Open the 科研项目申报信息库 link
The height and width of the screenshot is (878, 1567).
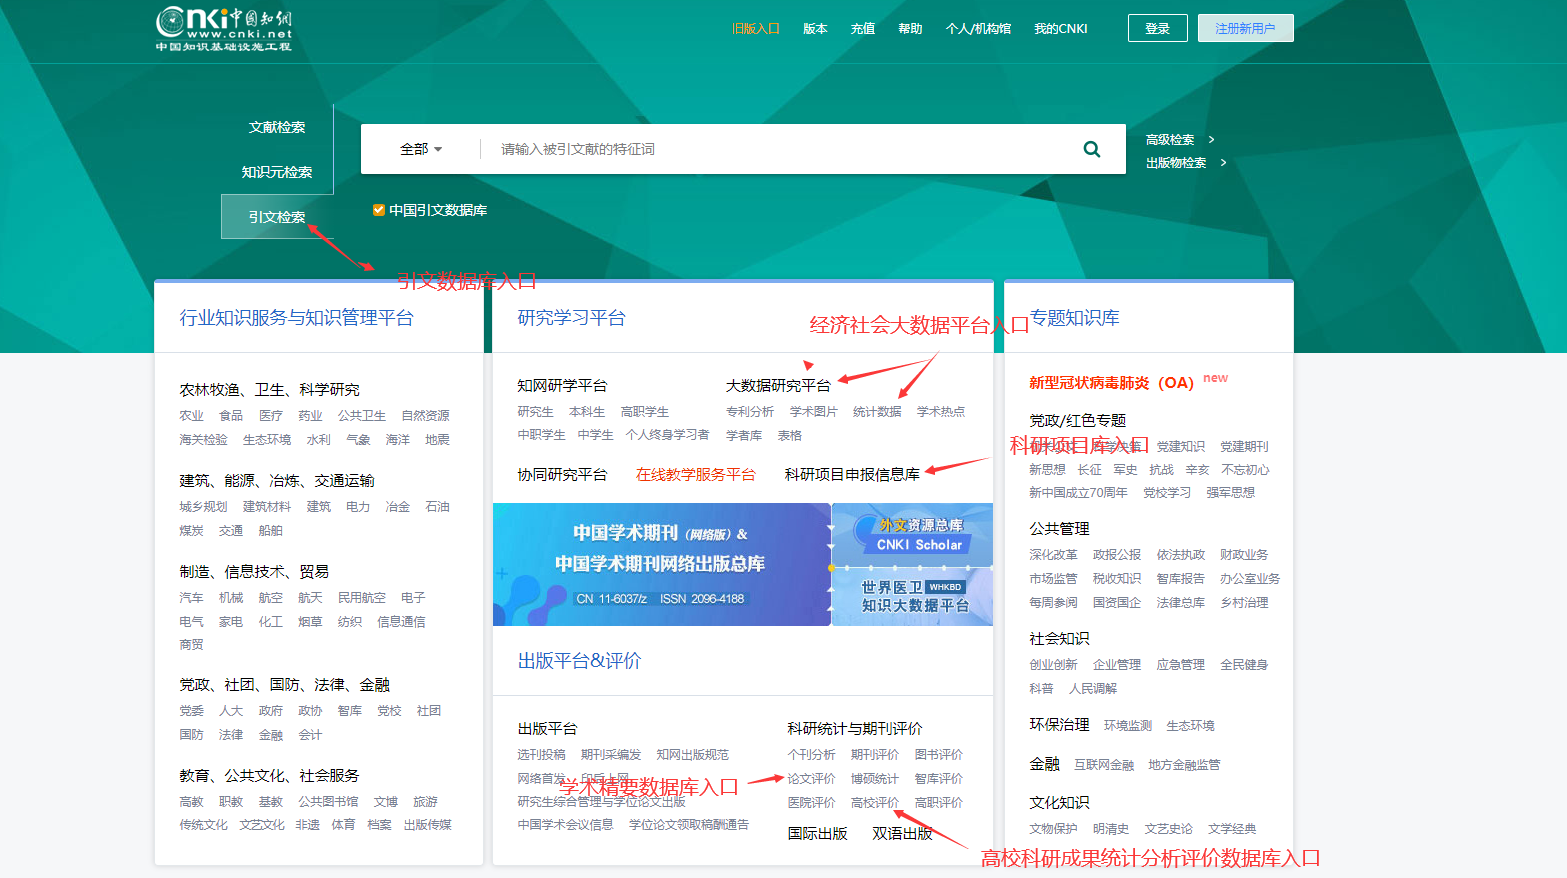coord(852,475)
